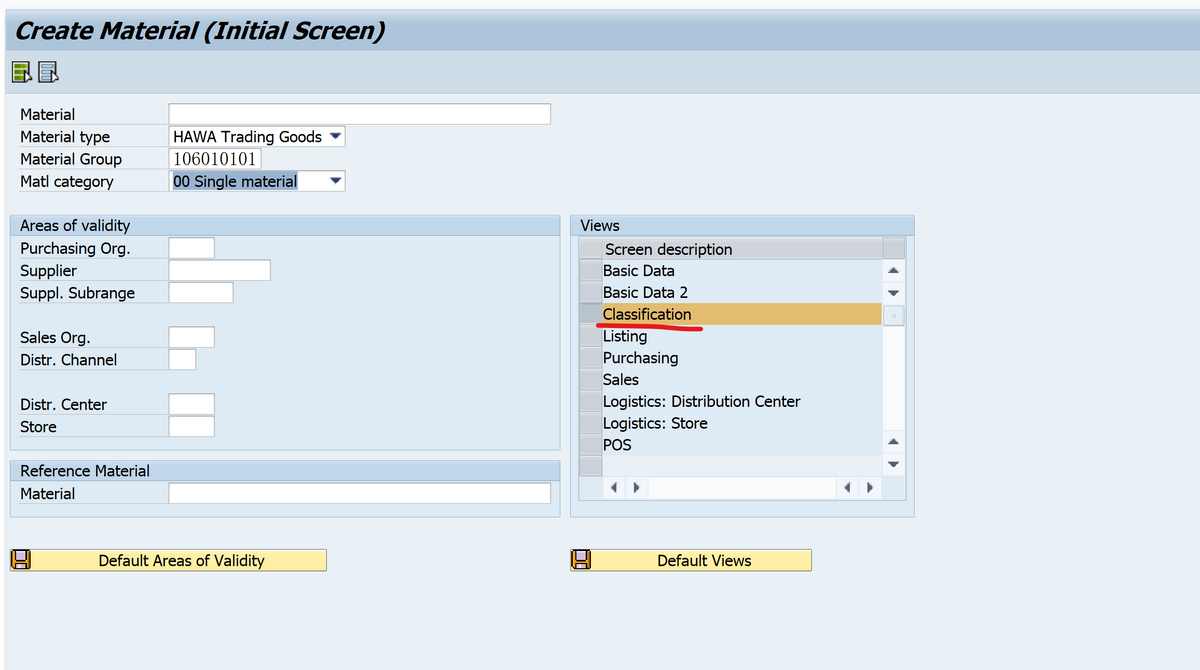This screenshot has height=670, width=1200.
Task: Click the right arrow below the Views list
Action: point(636,487)
